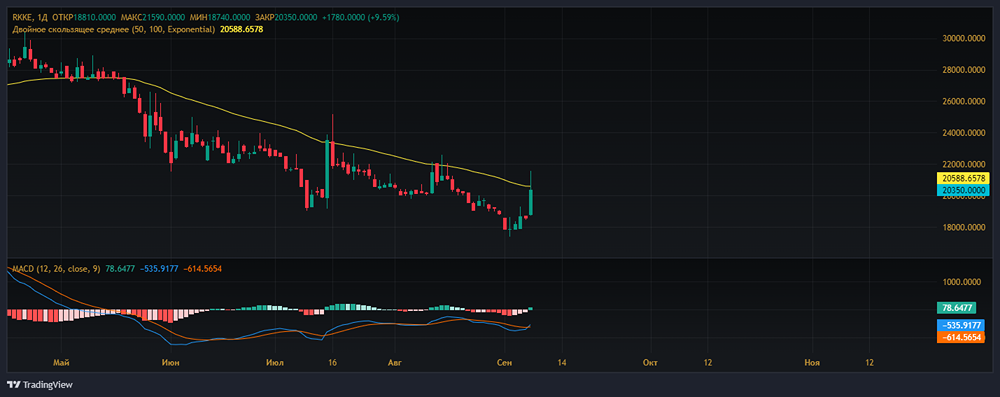This screenshot has width=1000, height=397.
Task: Click the Май label on time axis
Action: tap(62, 363)
